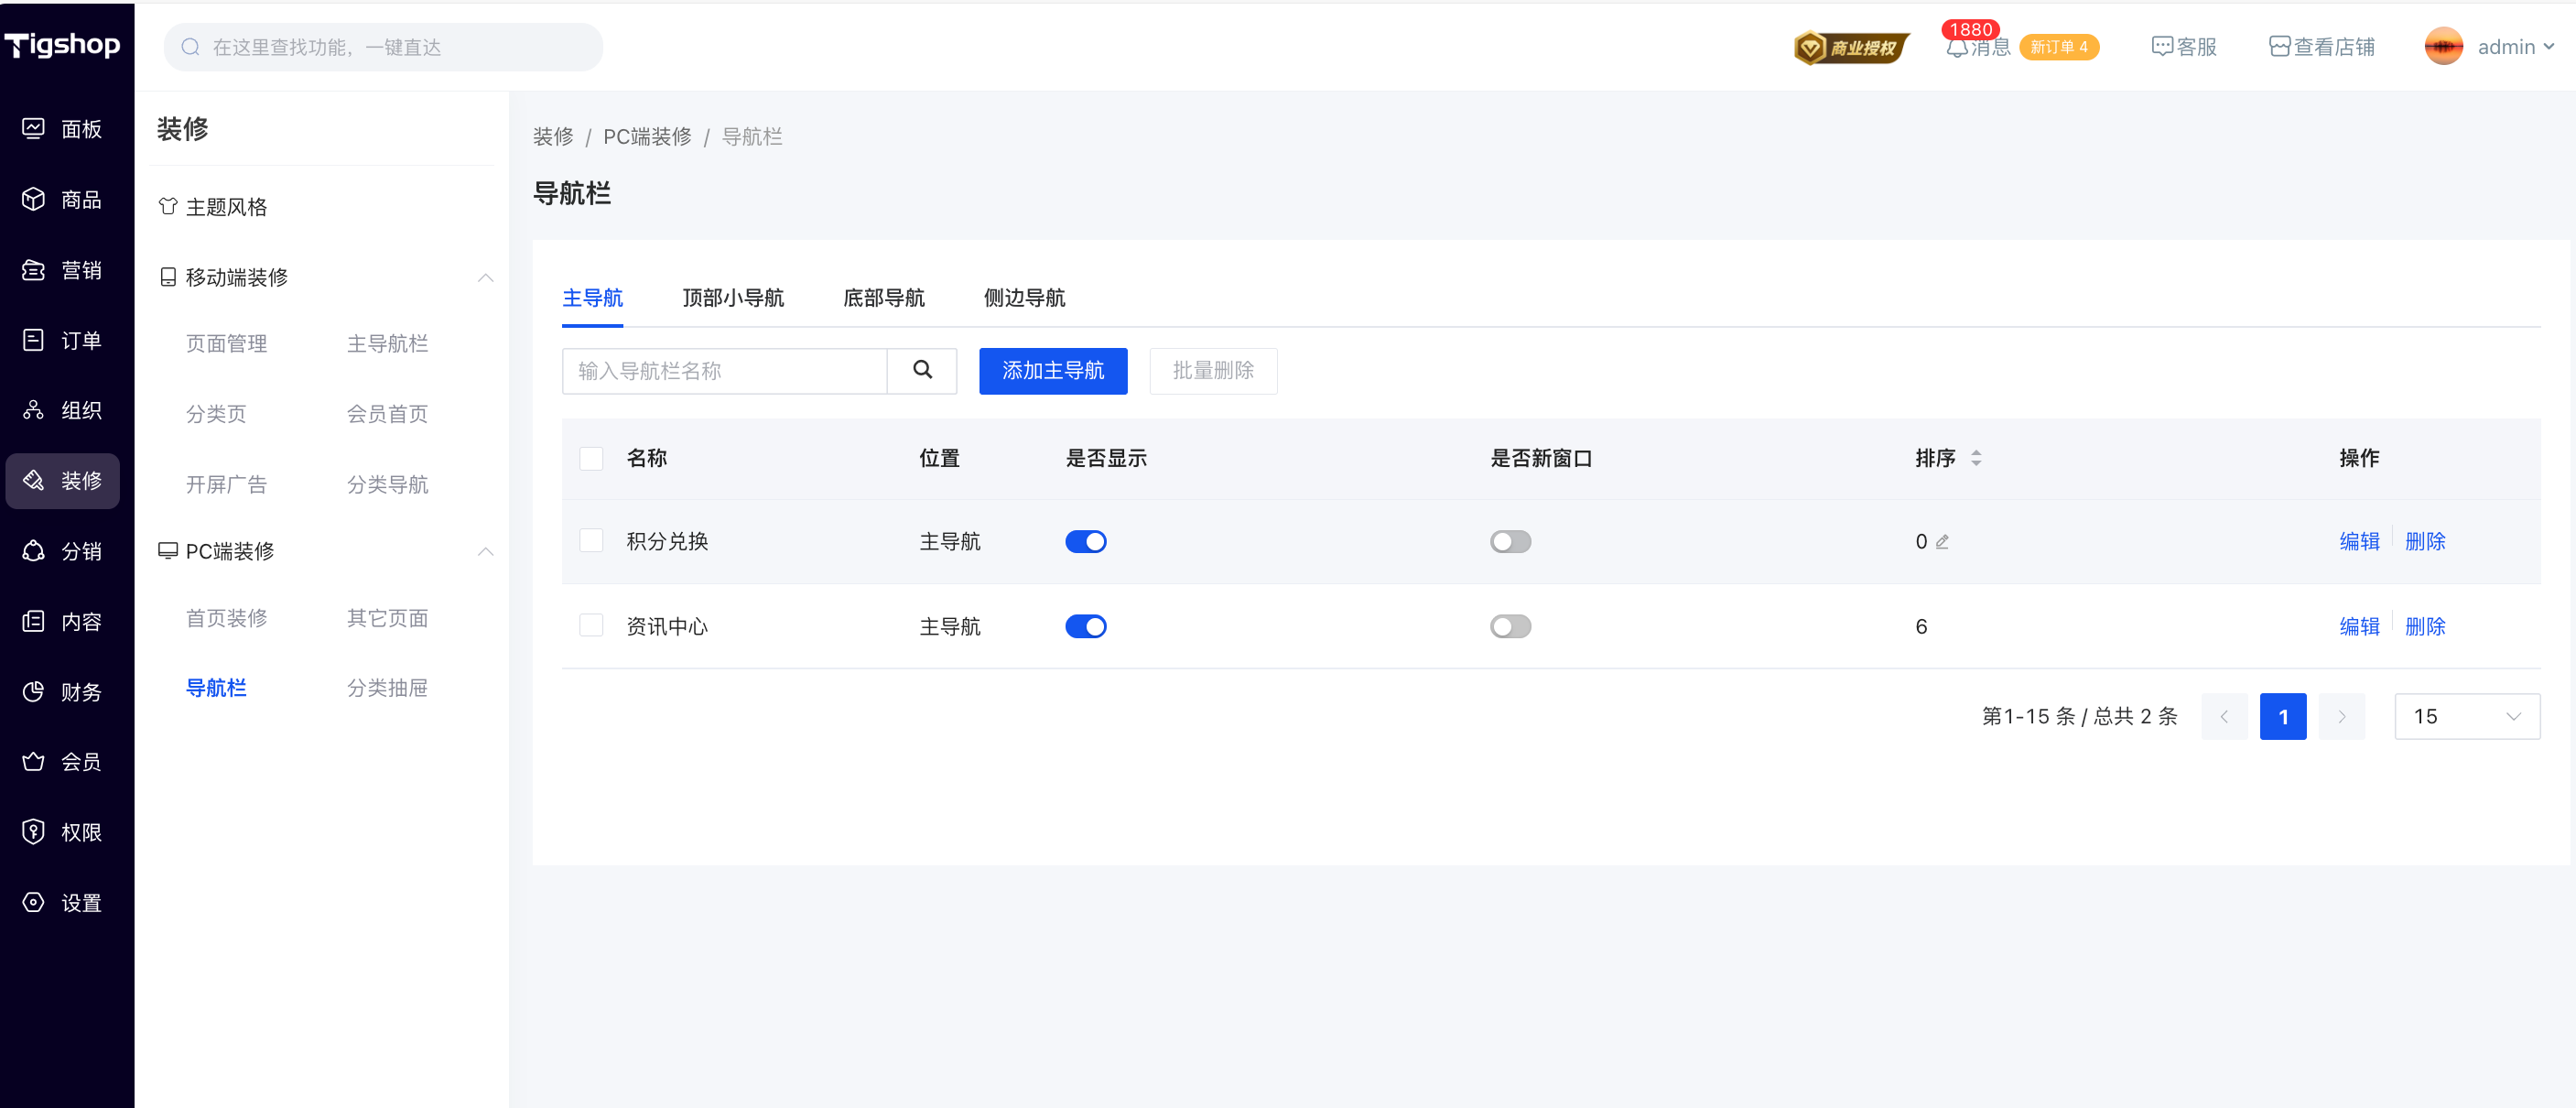Open the 商品 products sidebar icon

point(33,200)
